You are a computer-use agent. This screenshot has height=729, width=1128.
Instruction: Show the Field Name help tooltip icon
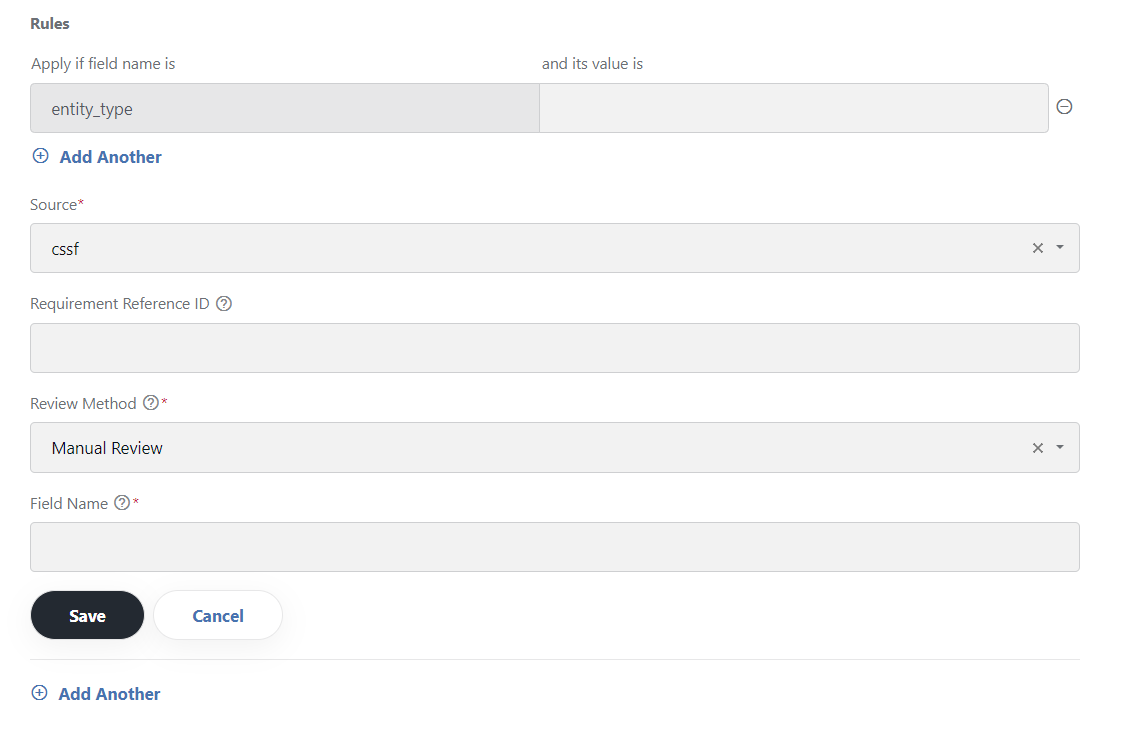point(122,503)
